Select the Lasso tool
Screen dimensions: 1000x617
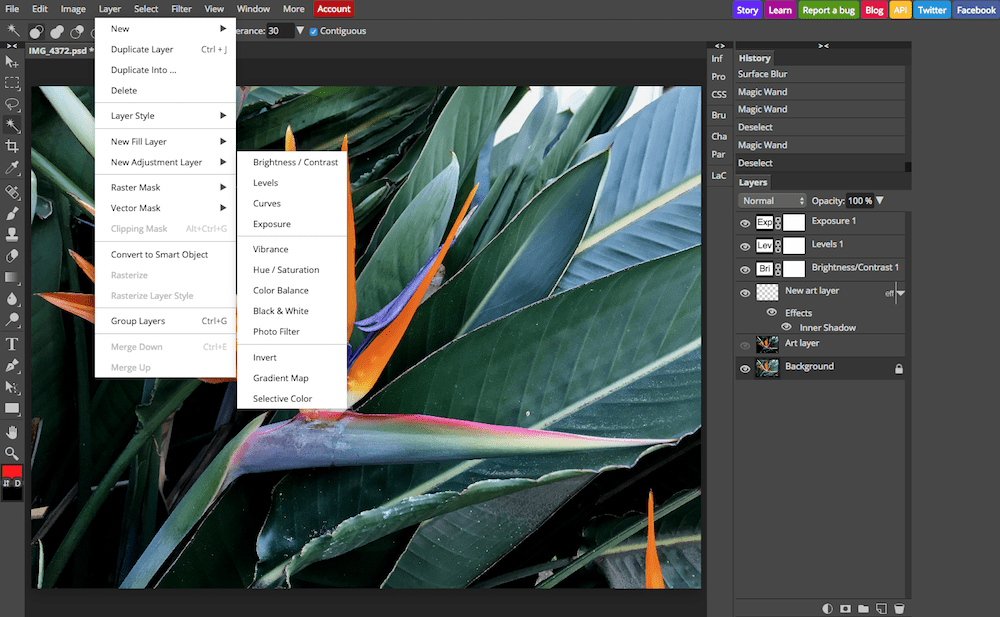[x=13, y=104]
